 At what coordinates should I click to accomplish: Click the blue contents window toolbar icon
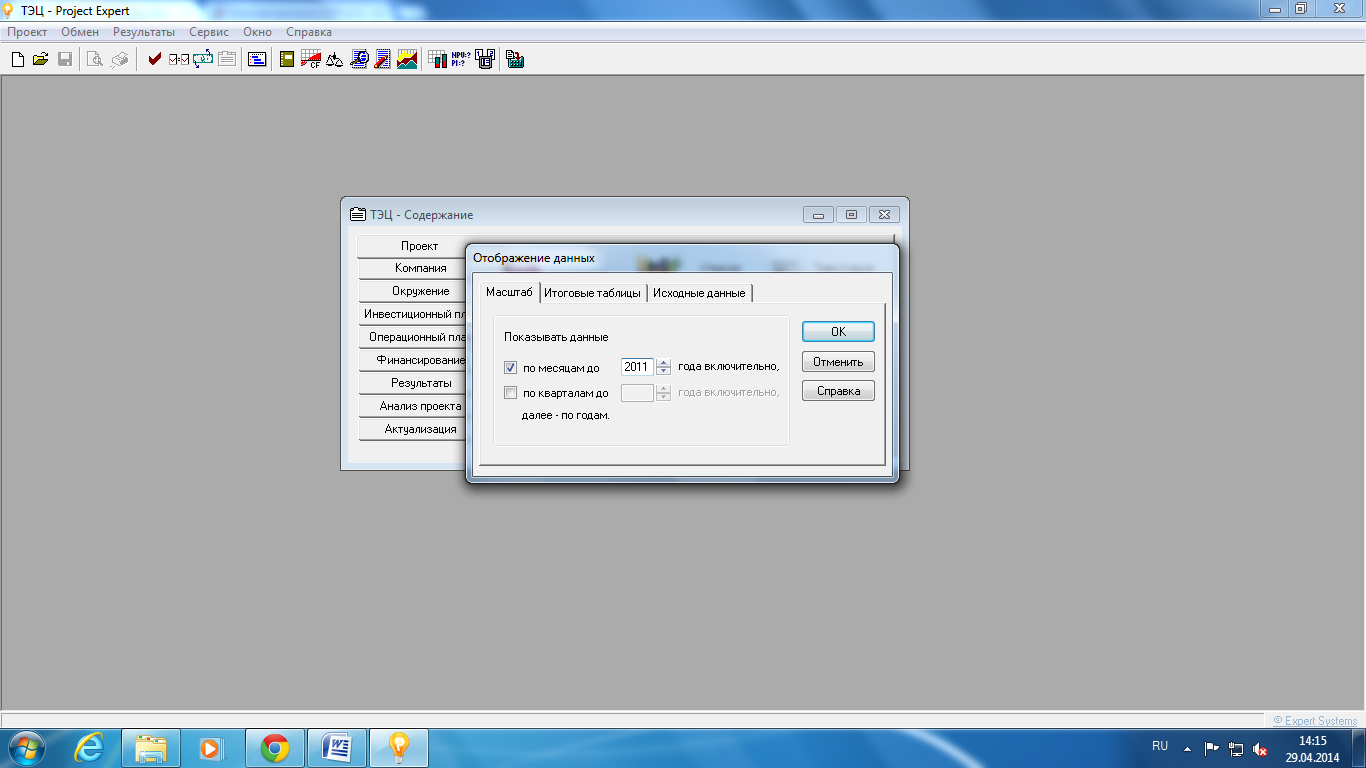[257, 60]
